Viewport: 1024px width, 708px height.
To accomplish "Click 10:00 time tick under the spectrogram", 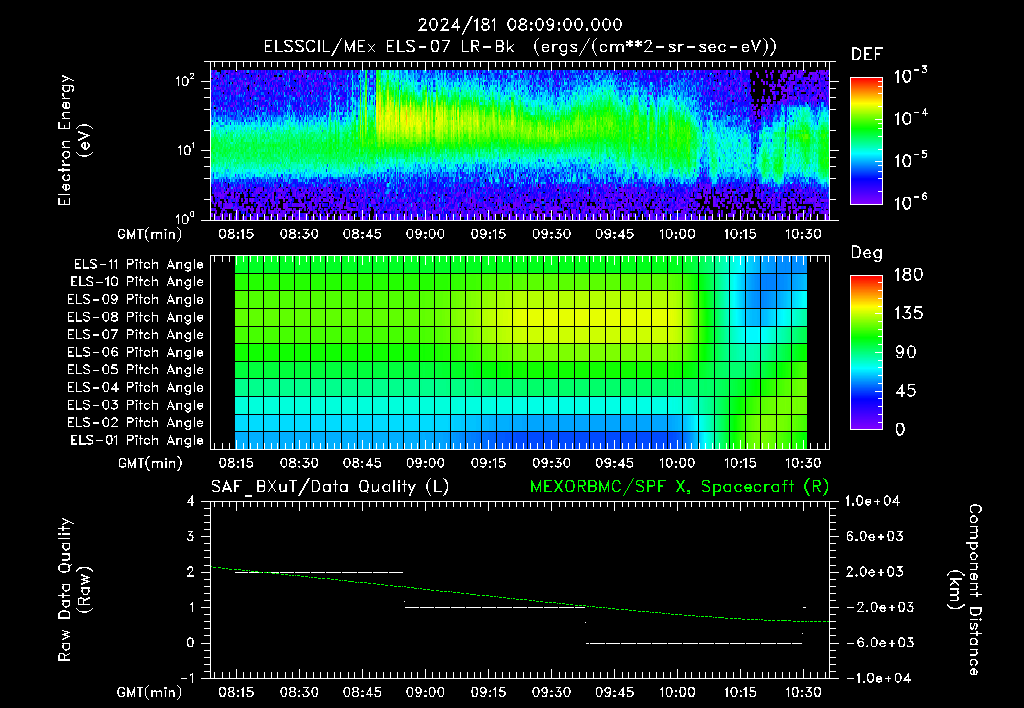I will [x=677, y=234].
